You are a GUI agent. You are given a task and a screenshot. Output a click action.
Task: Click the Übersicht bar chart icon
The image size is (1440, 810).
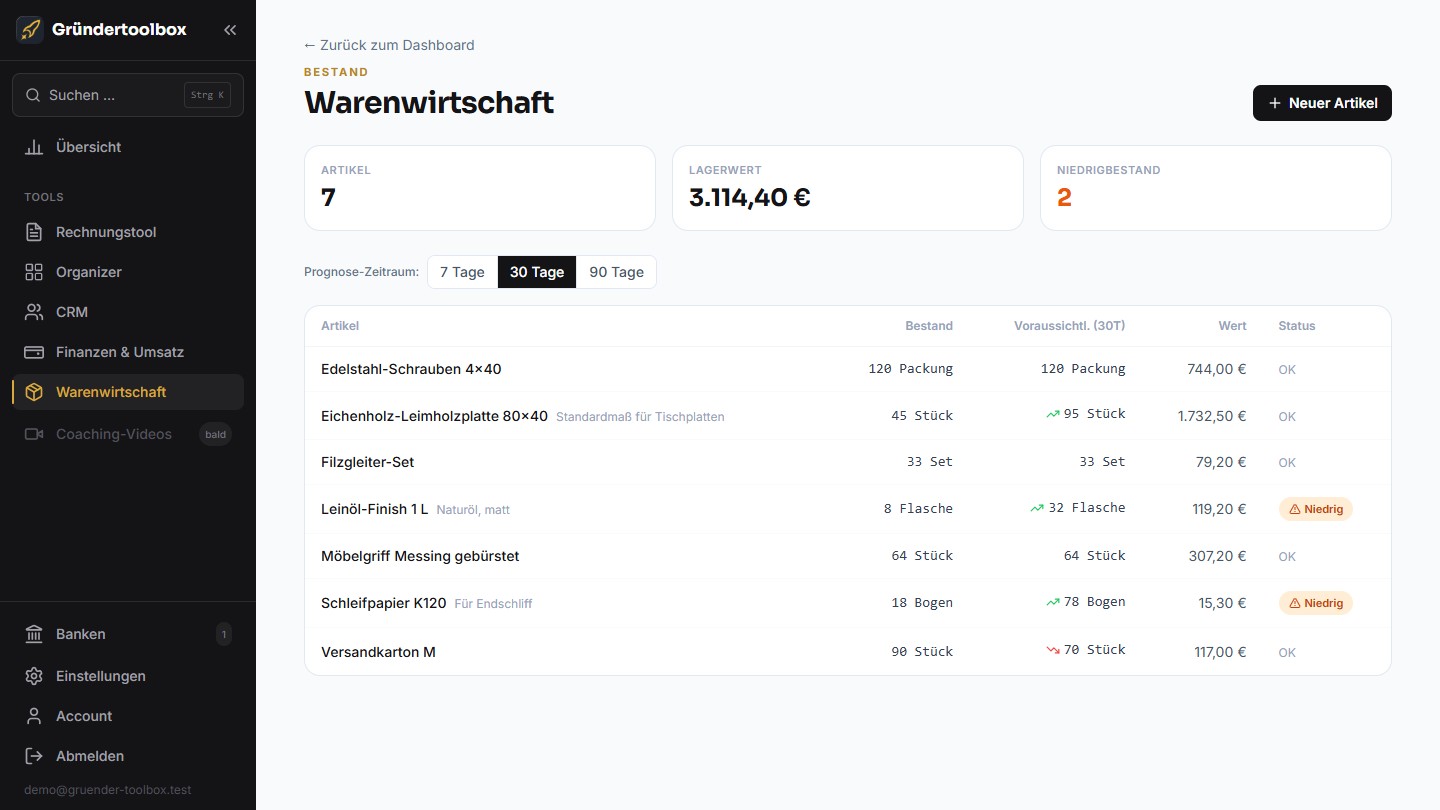(34, 147)
